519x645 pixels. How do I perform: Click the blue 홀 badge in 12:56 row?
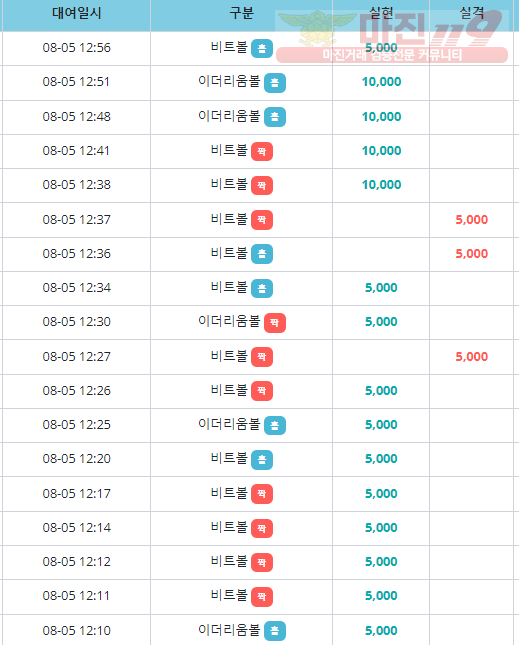[x=262, y=49]
